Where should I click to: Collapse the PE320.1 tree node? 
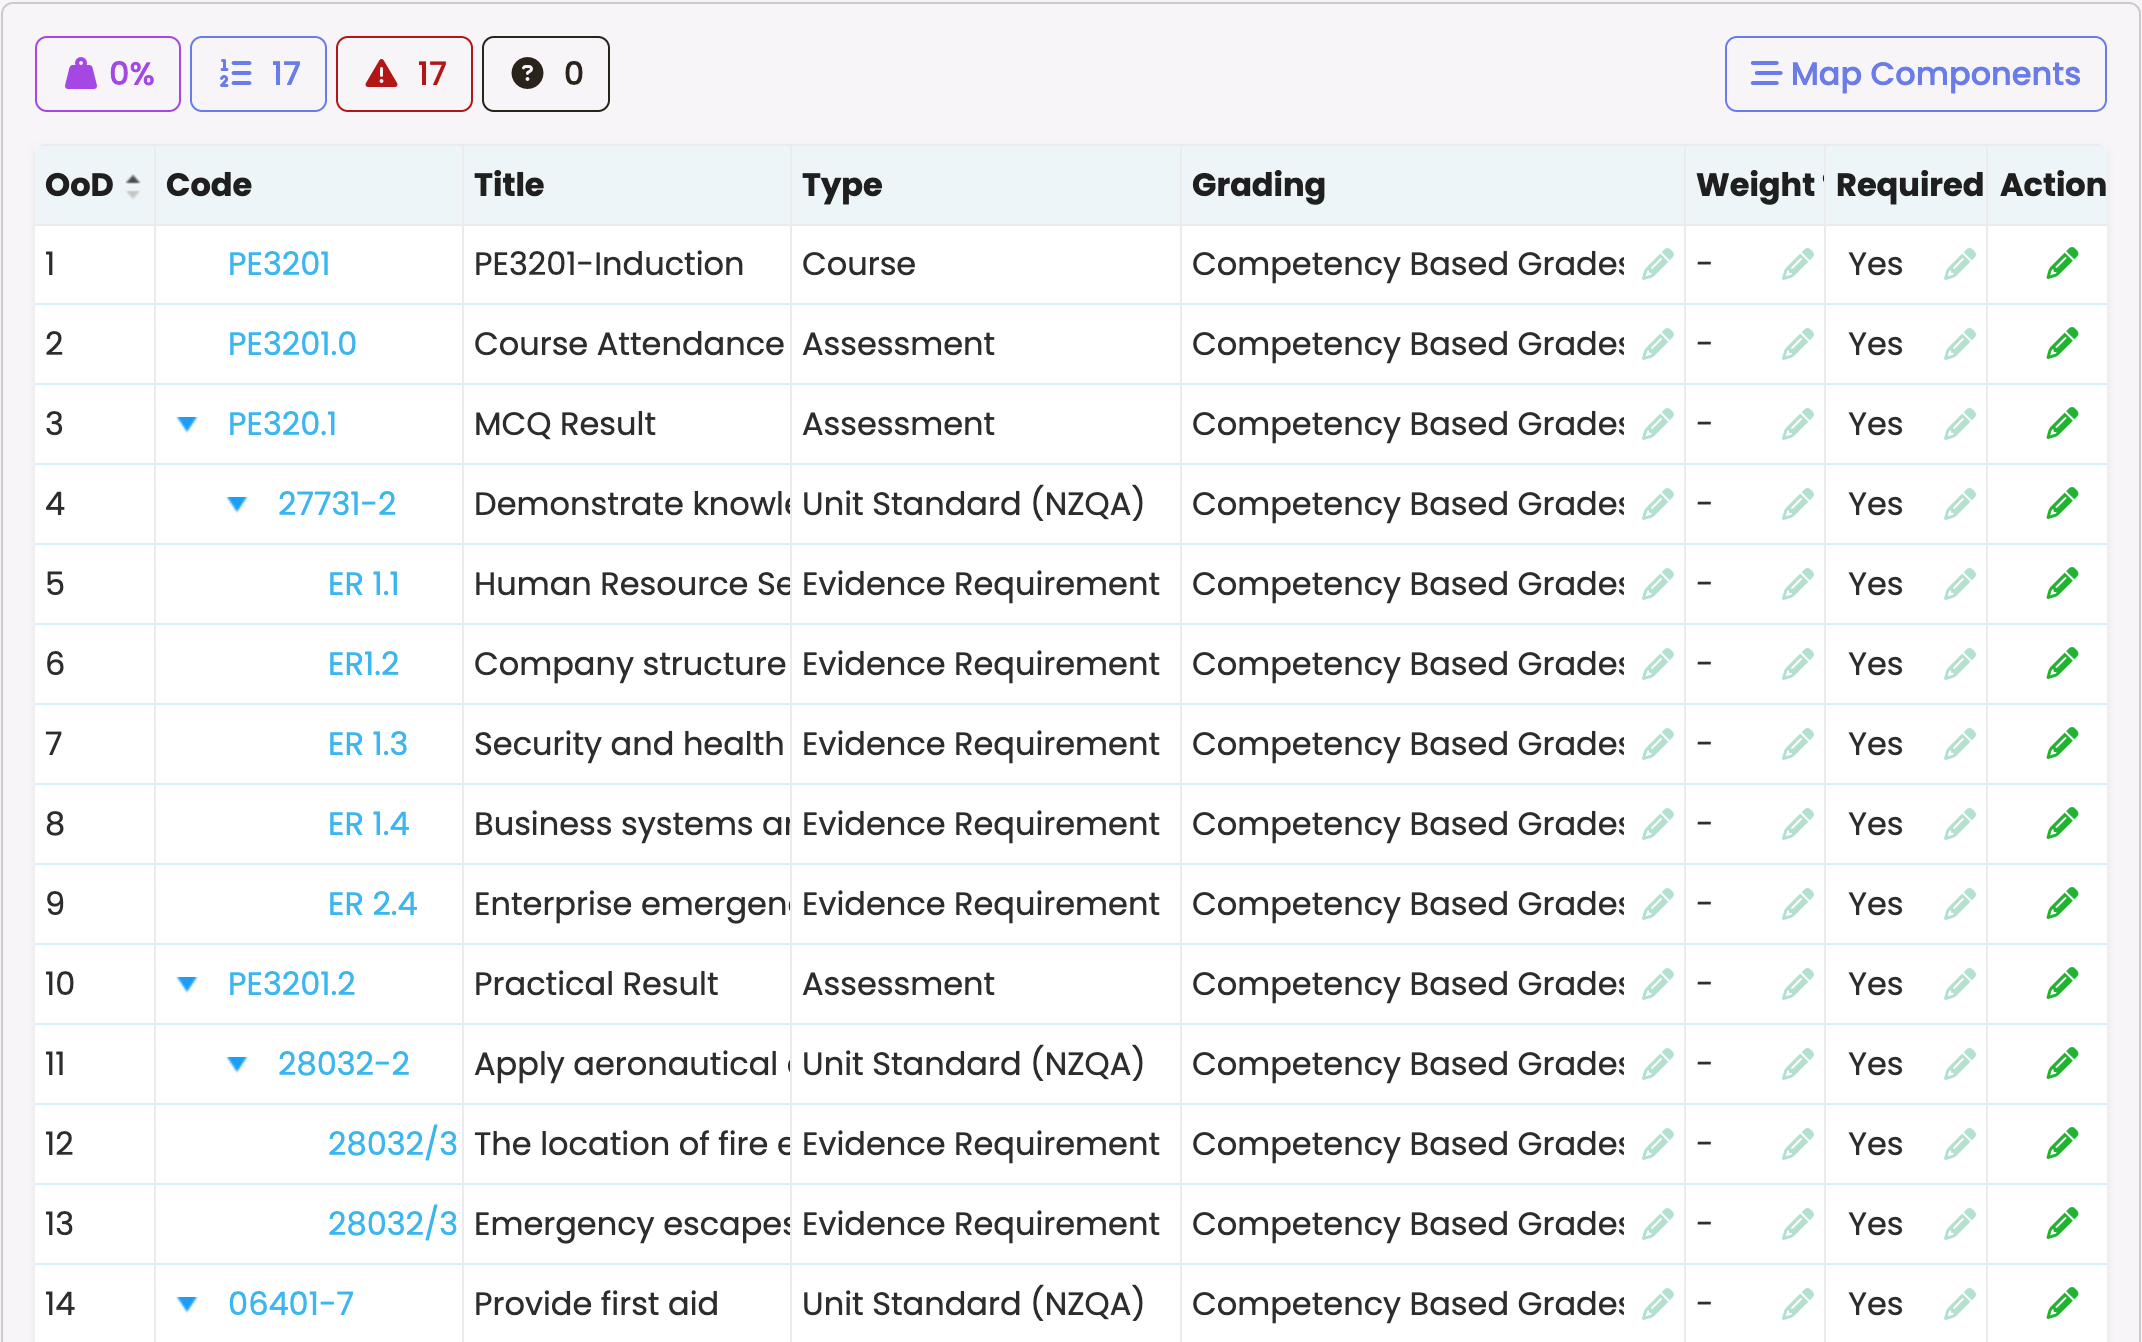(x=187, y=424)
